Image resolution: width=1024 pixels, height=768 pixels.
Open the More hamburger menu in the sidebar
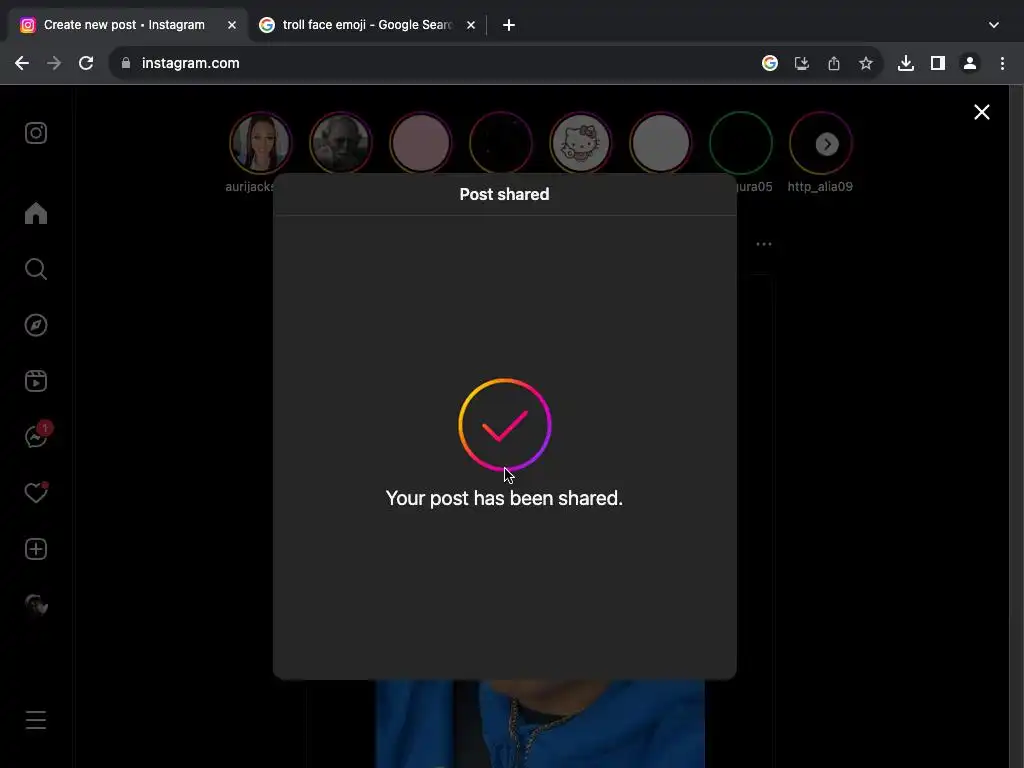pos(36,720)
